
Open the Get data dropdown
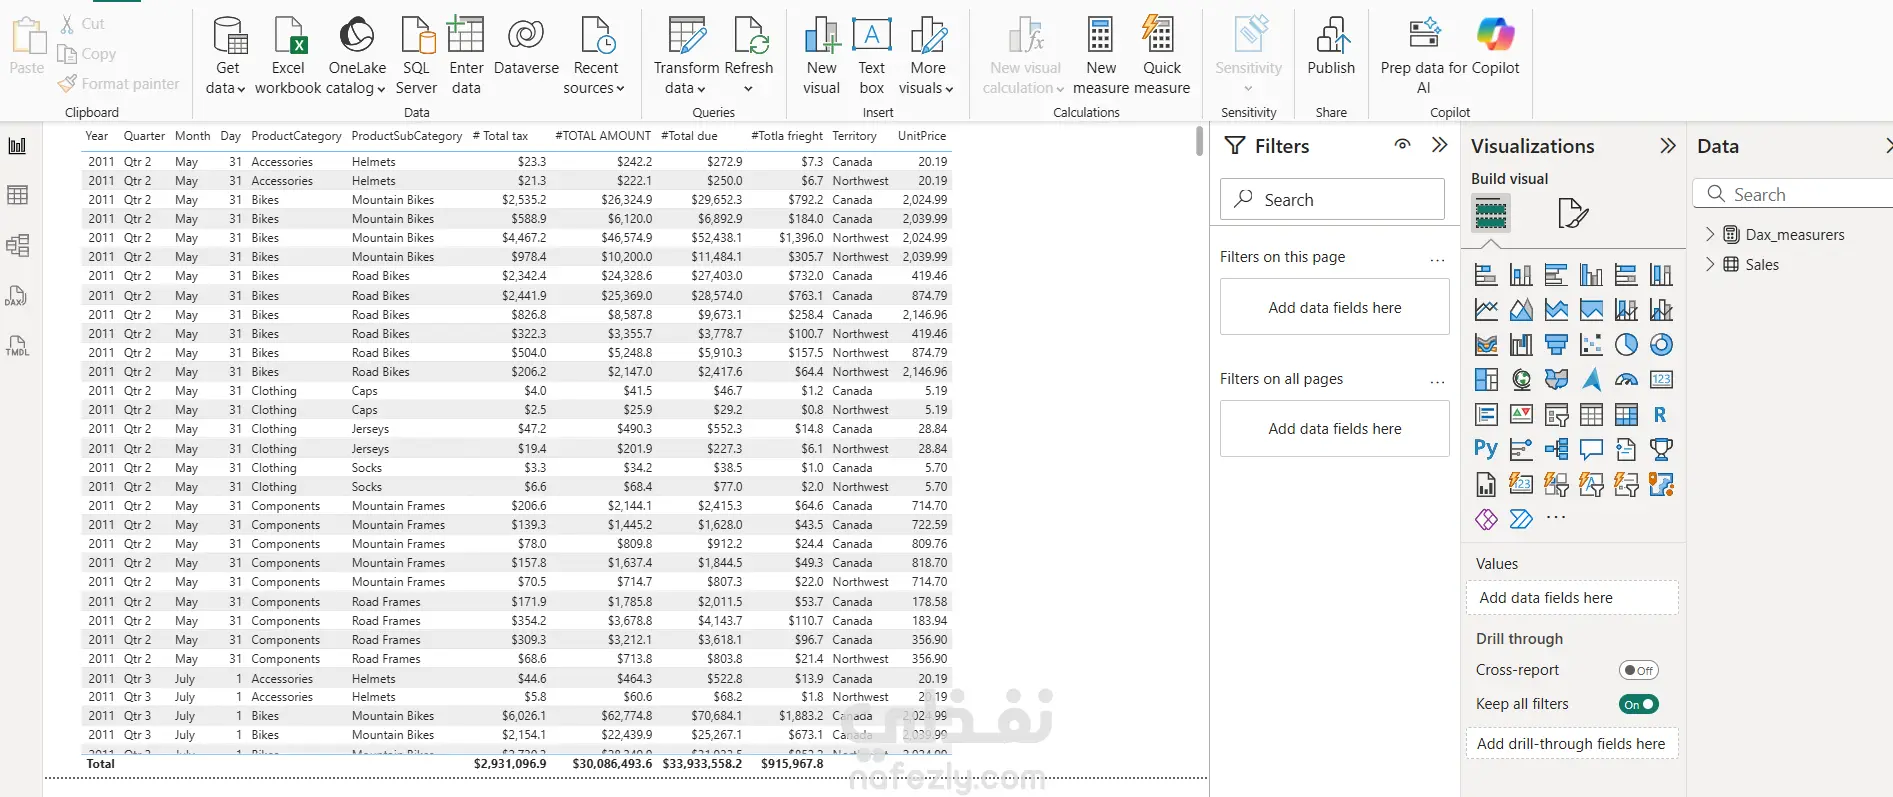[228, 56]
